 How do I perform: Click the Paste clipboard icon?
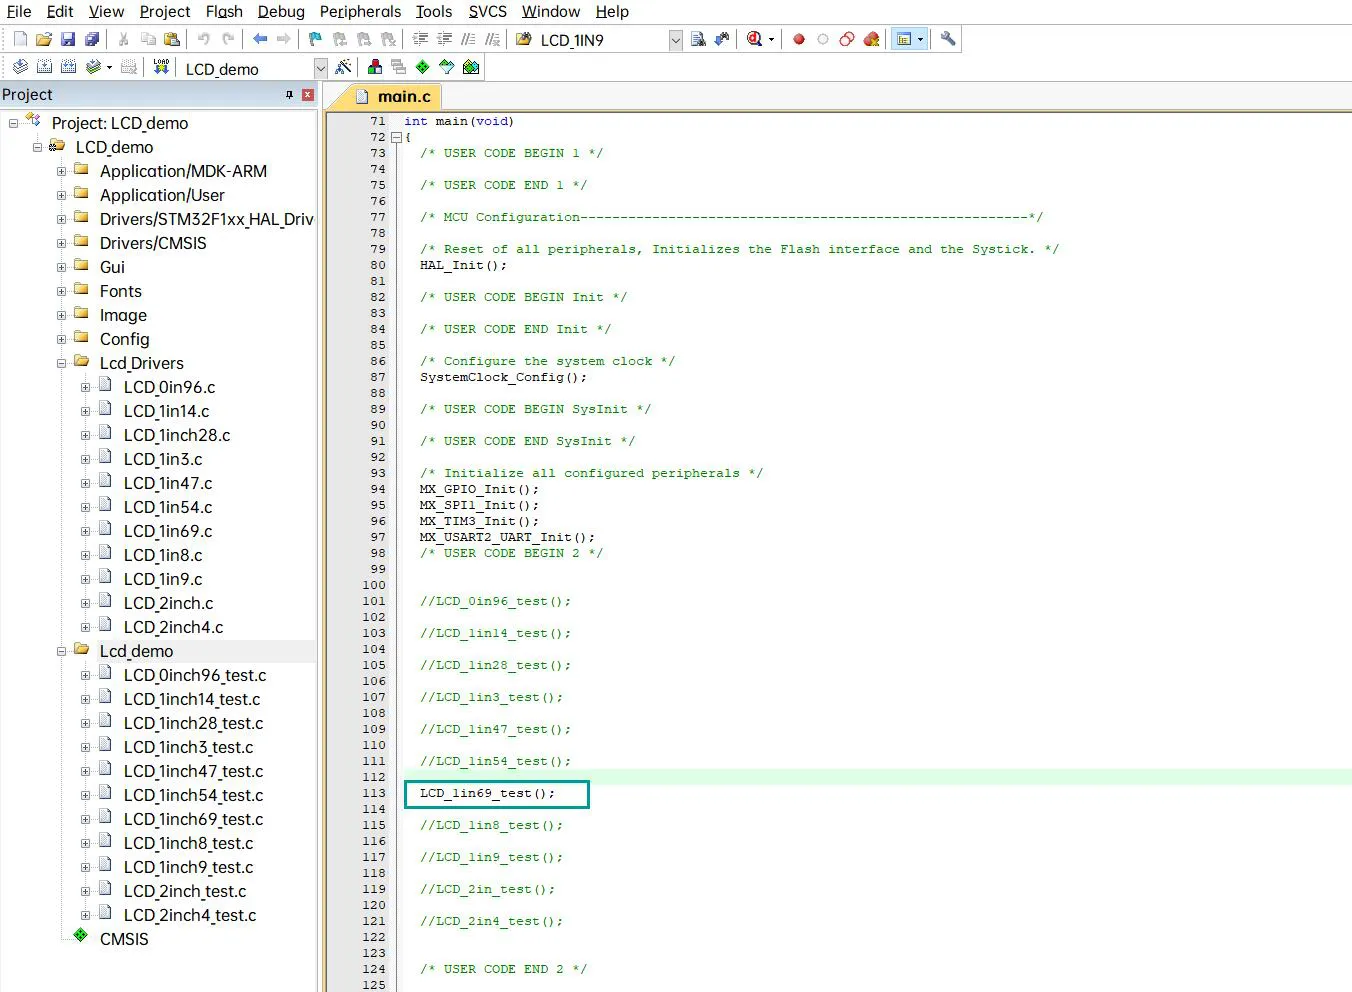pos(172,39)
